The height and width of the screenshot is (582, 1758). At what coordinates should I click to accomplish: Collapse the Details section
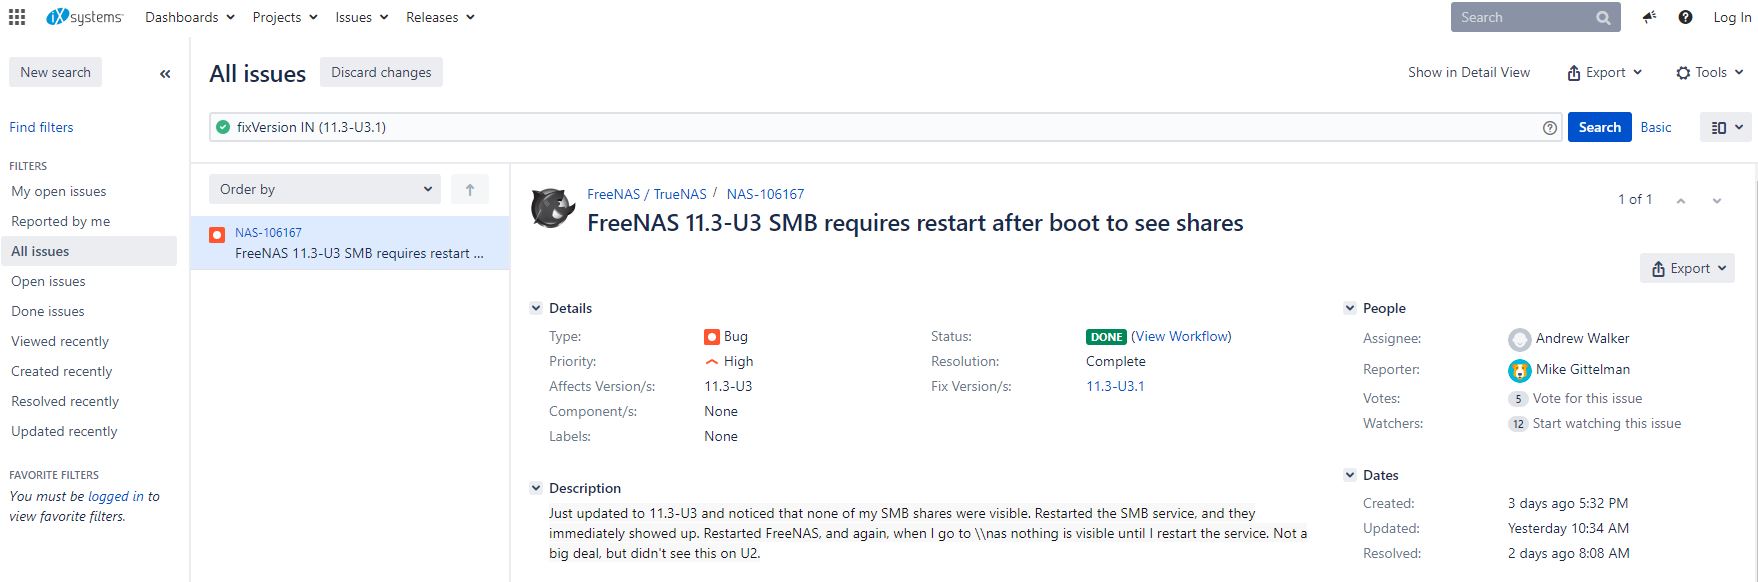(536, 308)
